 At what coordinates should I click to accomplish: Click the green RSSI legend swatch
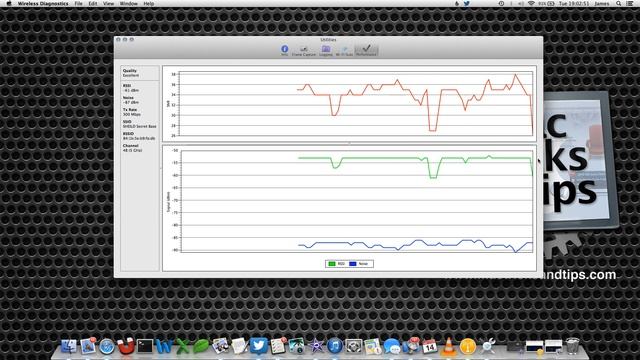click(332, 264)
